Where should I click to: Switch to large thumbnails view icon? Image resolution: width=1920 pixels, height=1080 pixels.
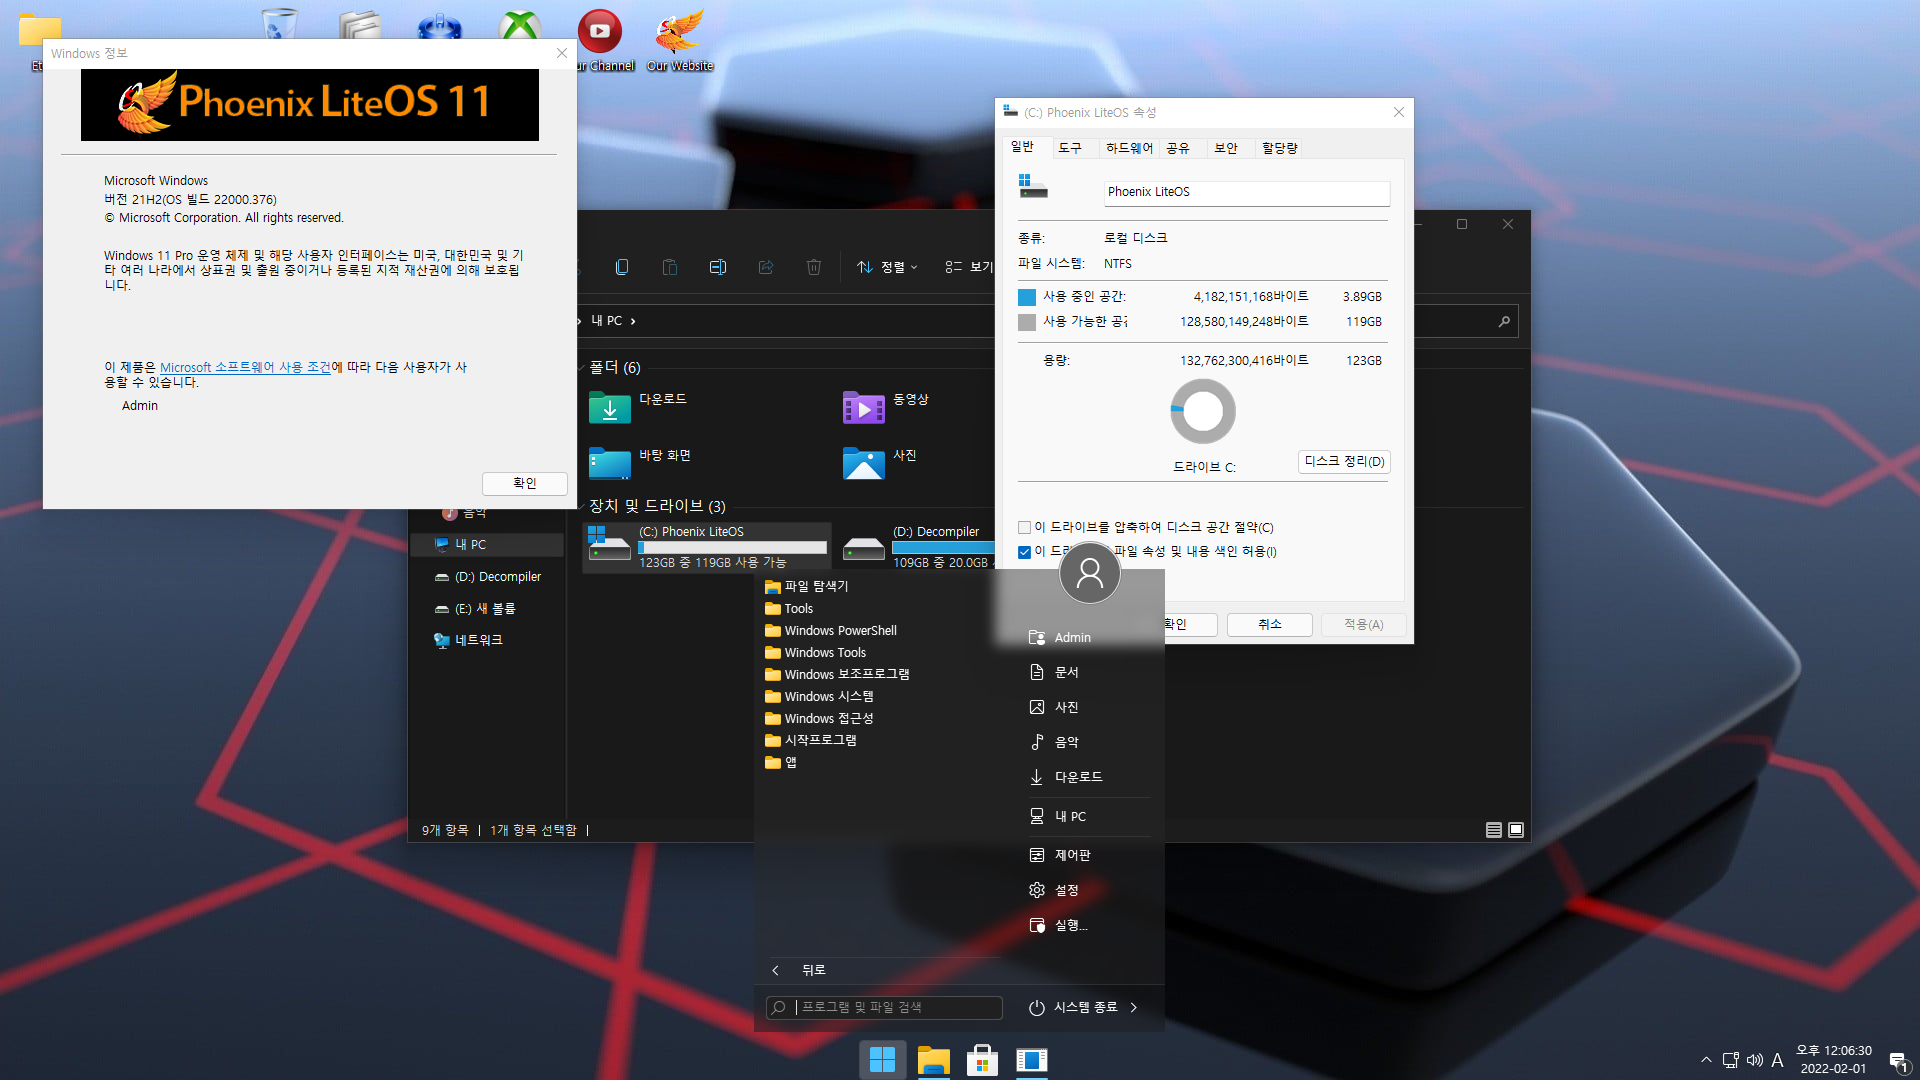click(1516, 830)
